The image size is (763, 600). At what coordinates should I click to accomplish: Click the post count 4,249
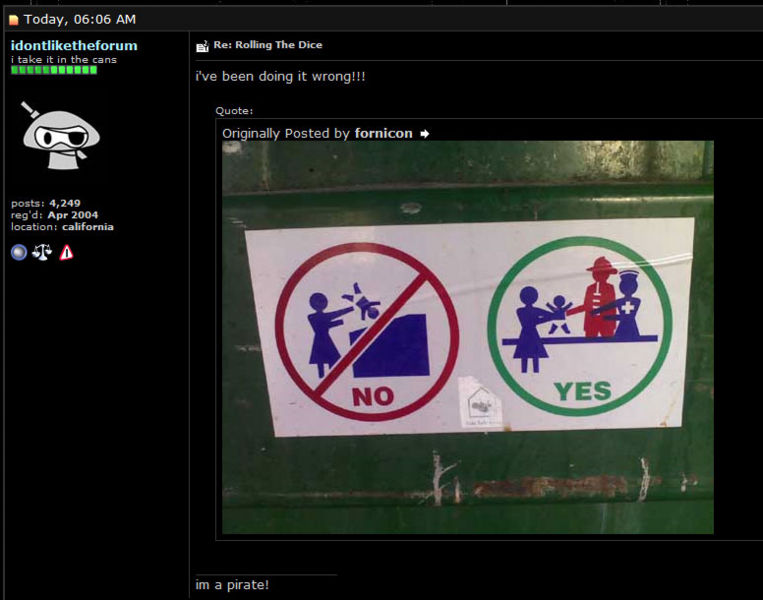tap(64, 203)
